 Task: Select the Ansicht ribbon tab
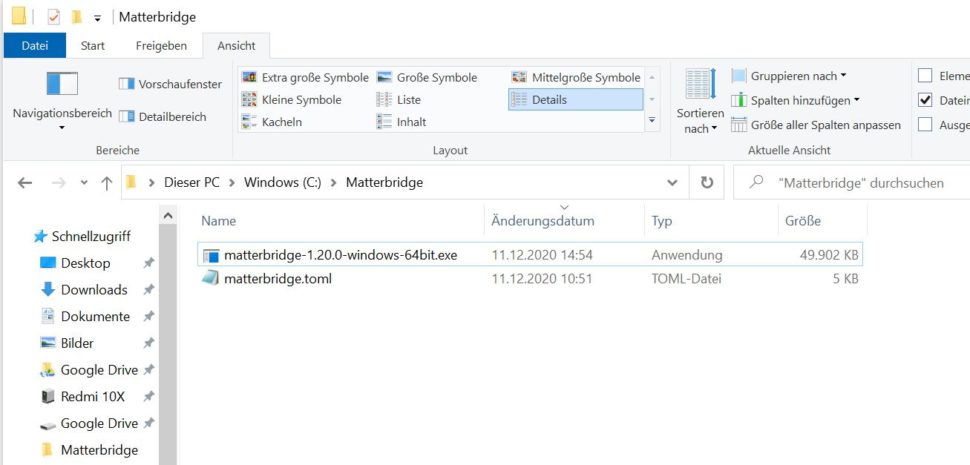pyautogui.click(x=236, y=46)
